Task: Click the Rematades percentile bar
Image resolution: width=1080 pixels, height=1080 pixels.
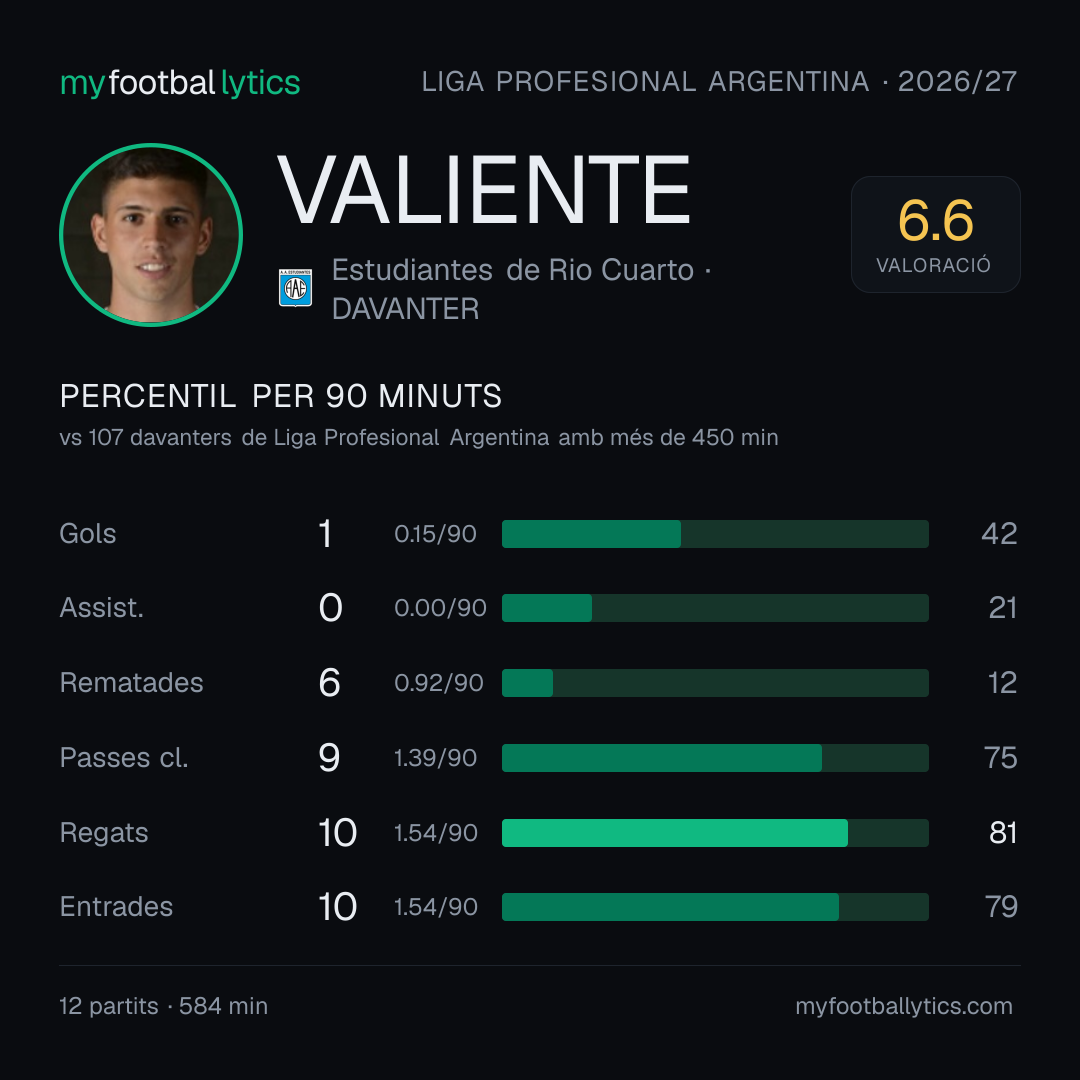Action: coord(715,683)
